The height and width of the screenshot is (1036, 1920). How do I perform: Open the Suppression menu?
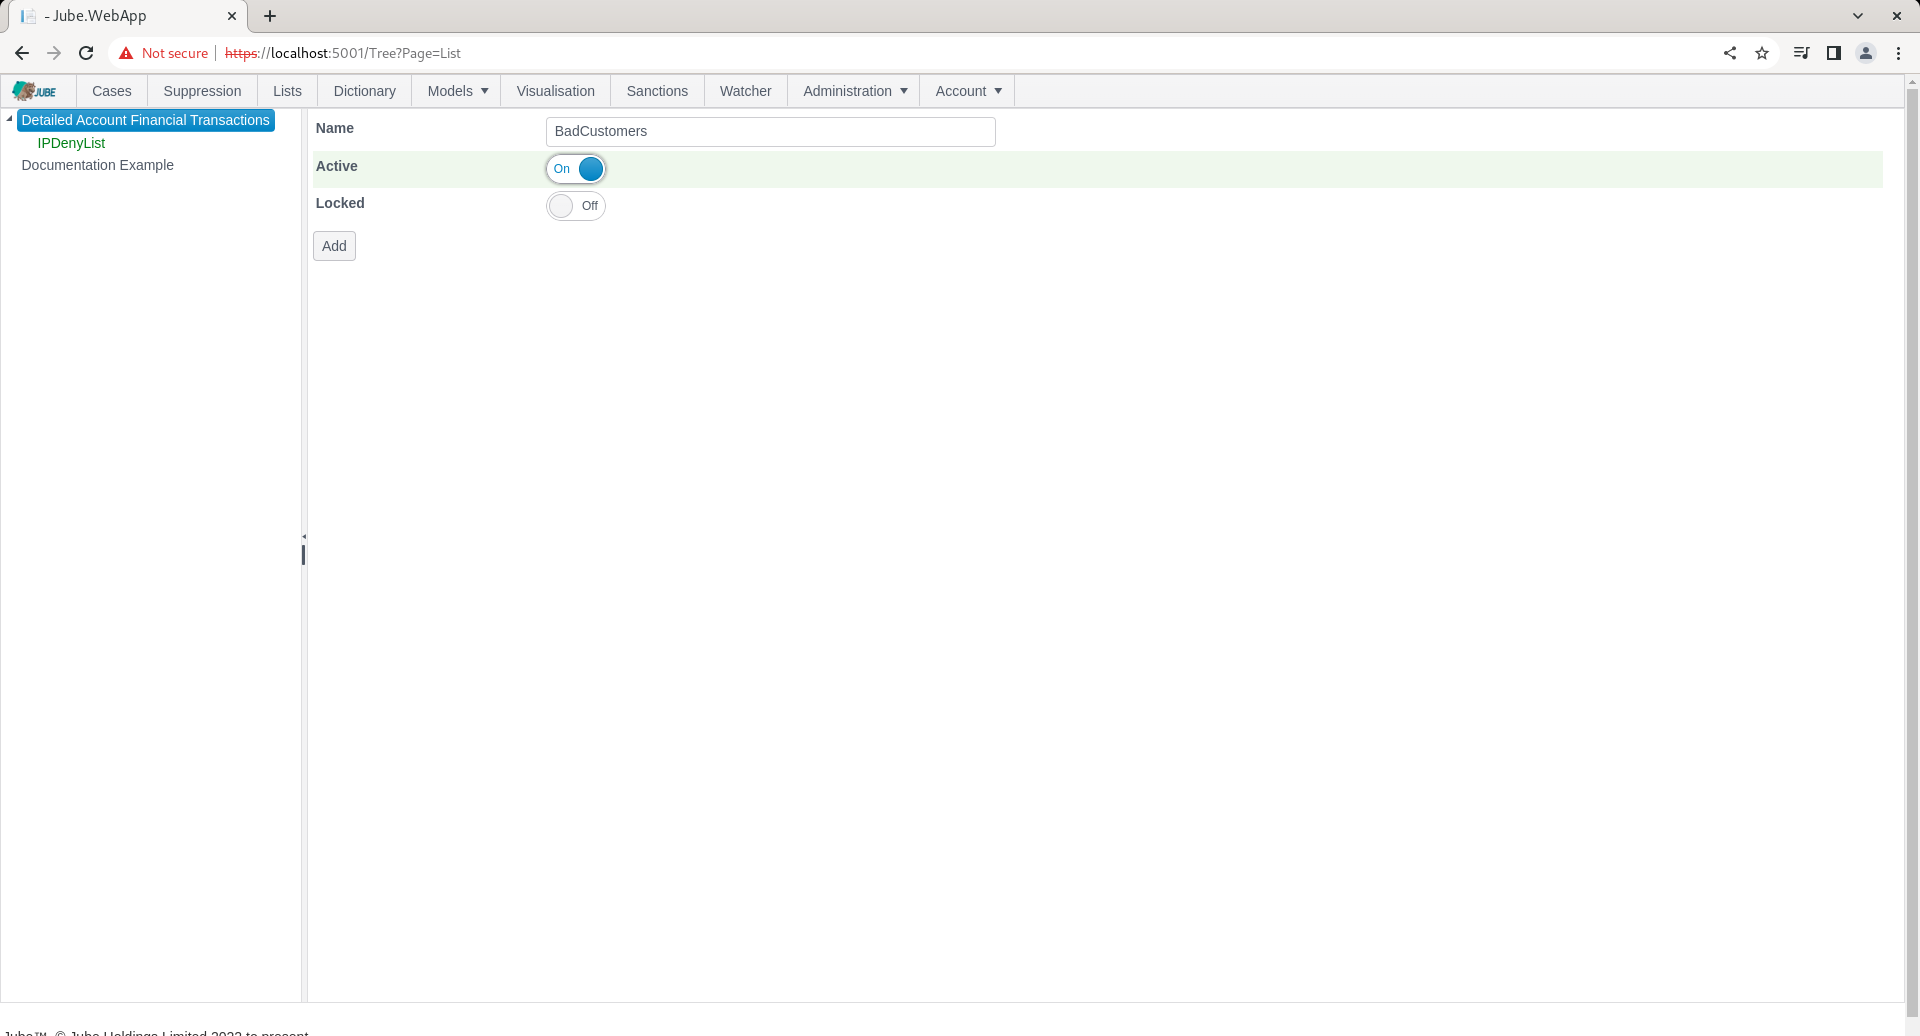click(202, 91)
